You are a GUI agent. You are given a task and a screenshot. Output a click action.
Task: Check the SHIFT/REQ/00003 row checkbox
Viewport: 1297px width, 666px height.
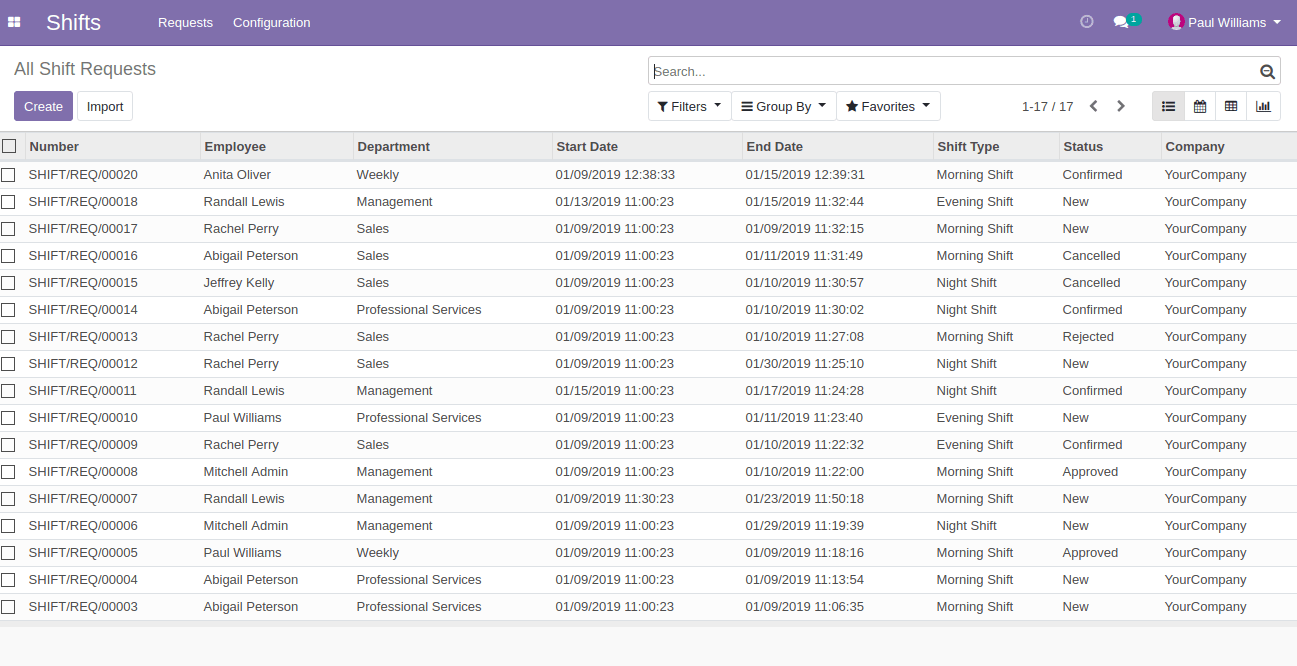click(x=8, y=607)
